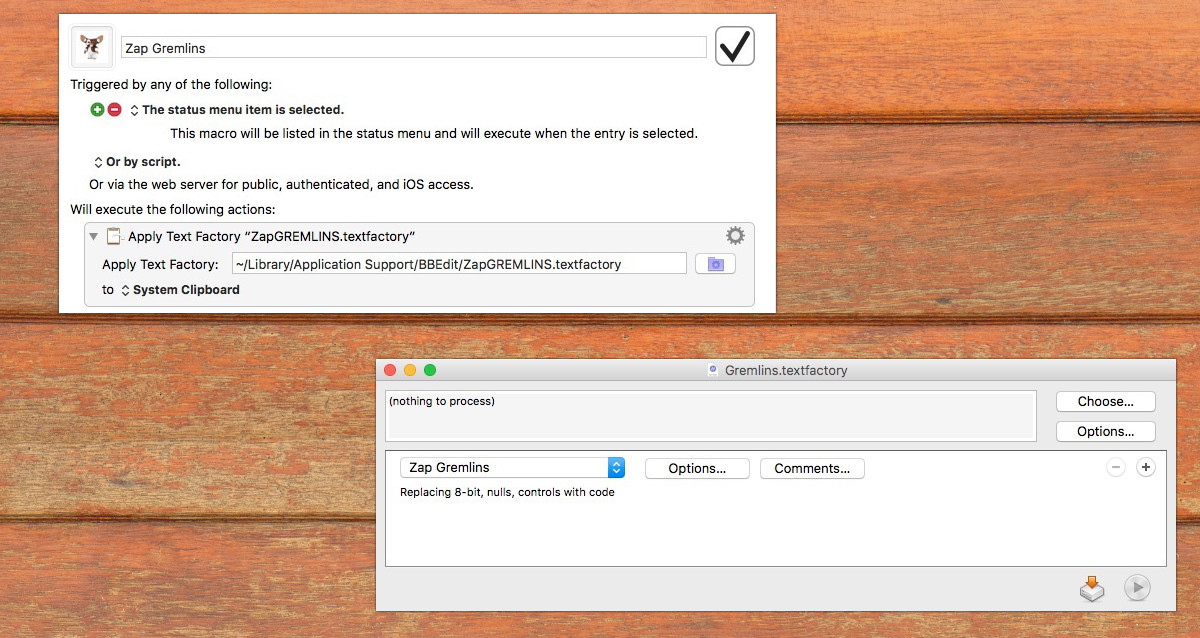This screenshot has width=1200, height=638.
Task: Click the 'Or via the web server' text
Action: coord(281,185)
